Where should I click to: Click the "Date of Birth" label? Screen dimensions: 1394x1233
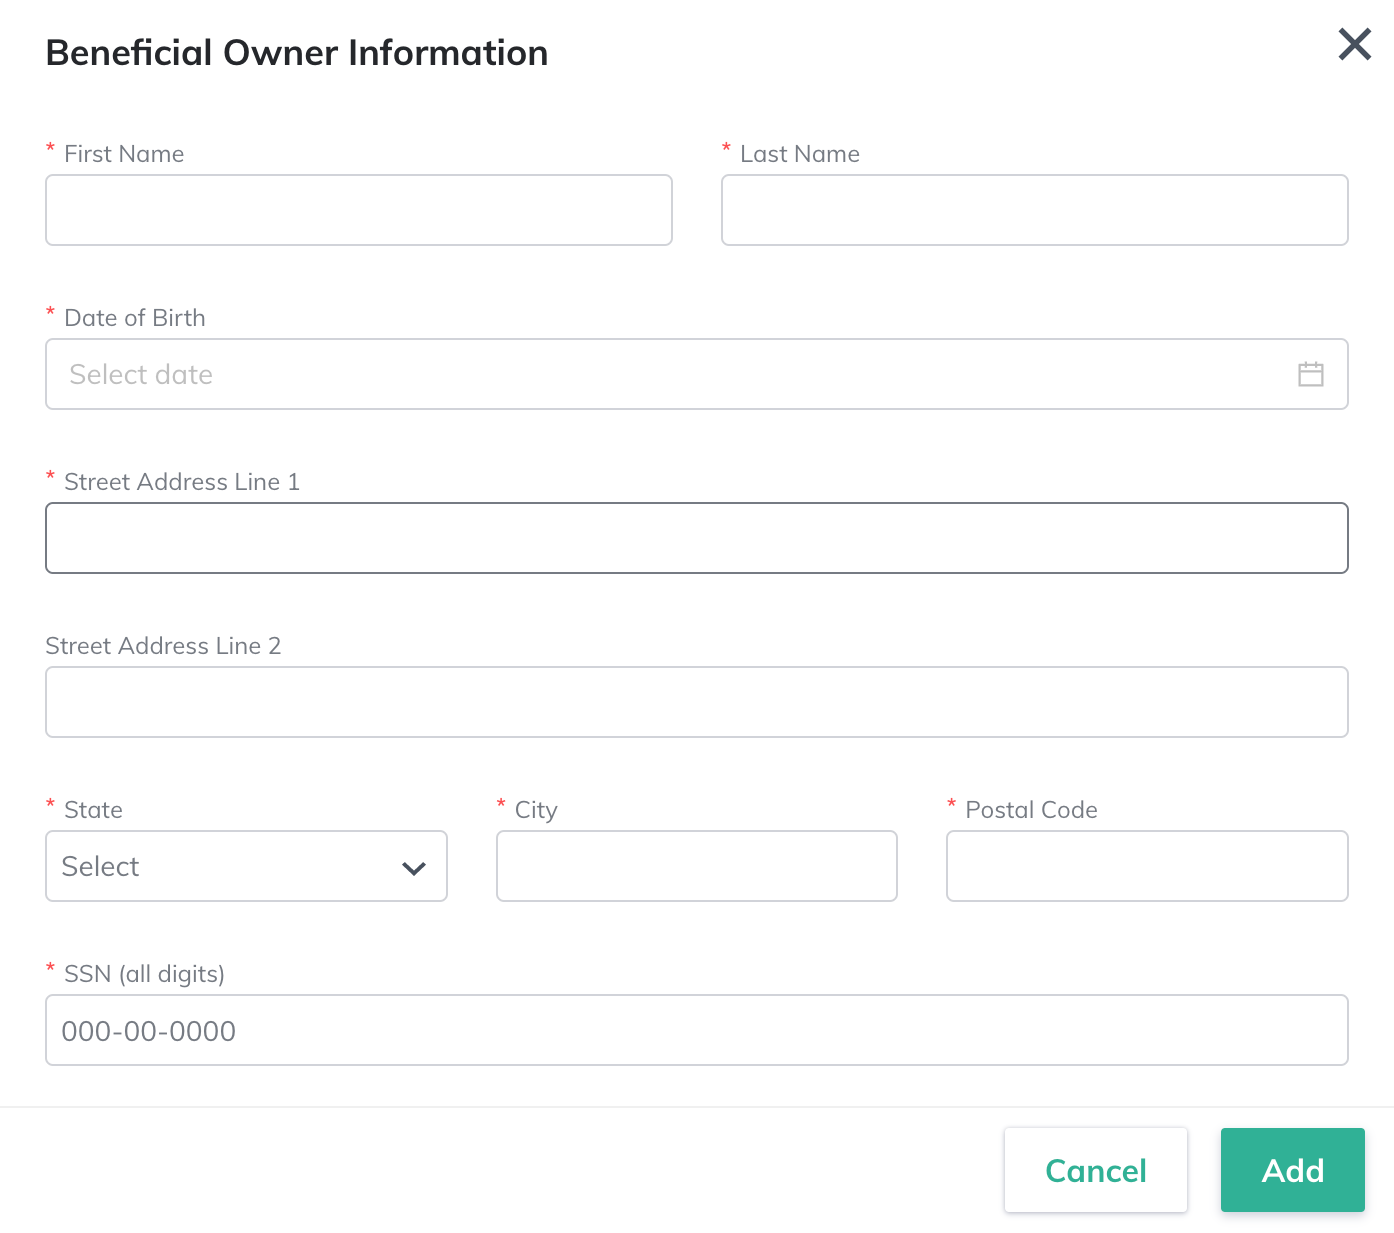click(135, 318)
